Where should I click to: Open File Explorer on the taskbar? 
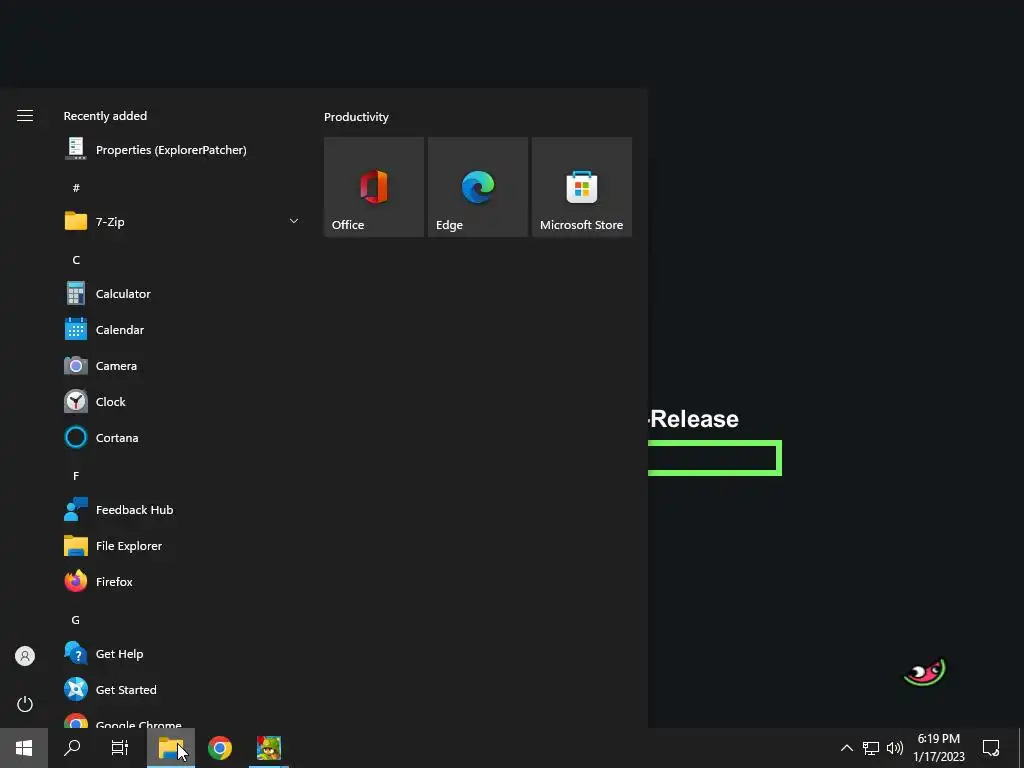pyautogui.click(x=170, y=748)
